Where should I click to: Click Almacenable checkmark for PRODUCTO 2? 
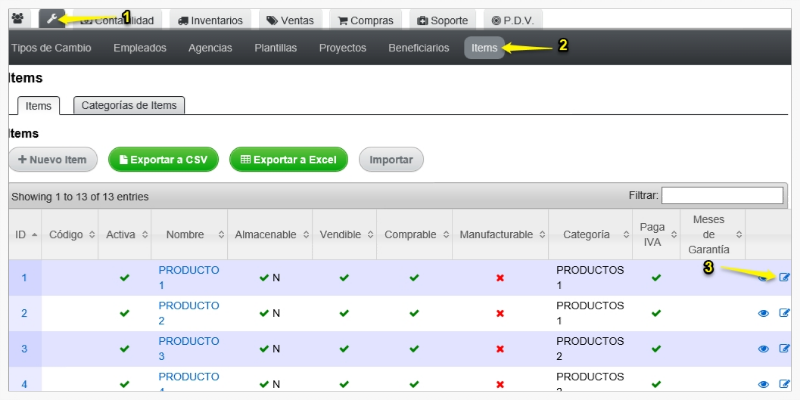(264, 313)
